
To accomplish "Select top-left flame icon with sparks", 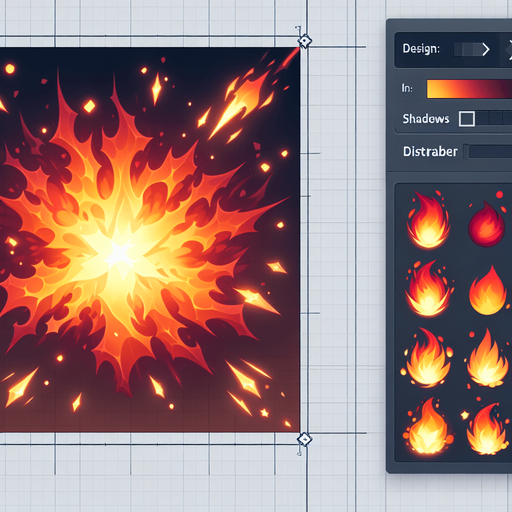I will 428,220.
